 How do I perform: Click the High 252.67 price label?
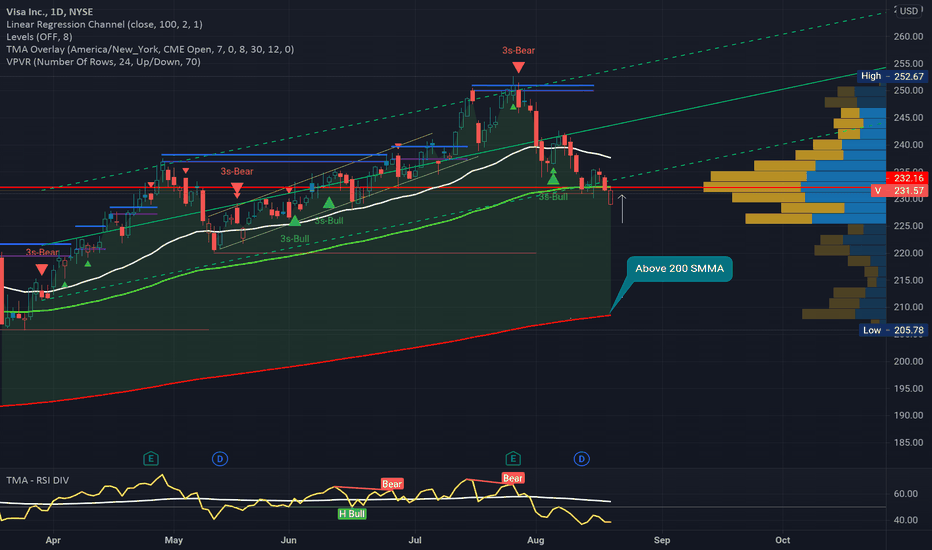892,76
